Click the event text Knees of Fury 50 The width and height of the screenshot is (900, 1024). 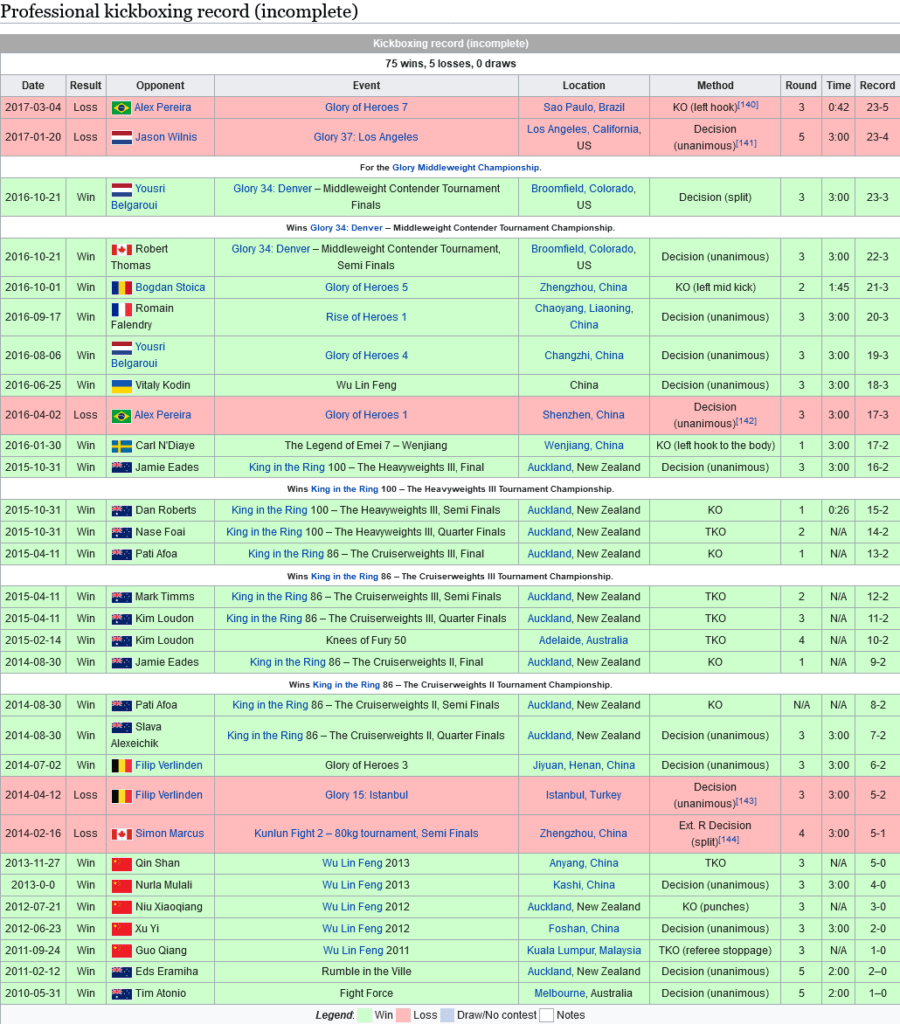(366, 641)
